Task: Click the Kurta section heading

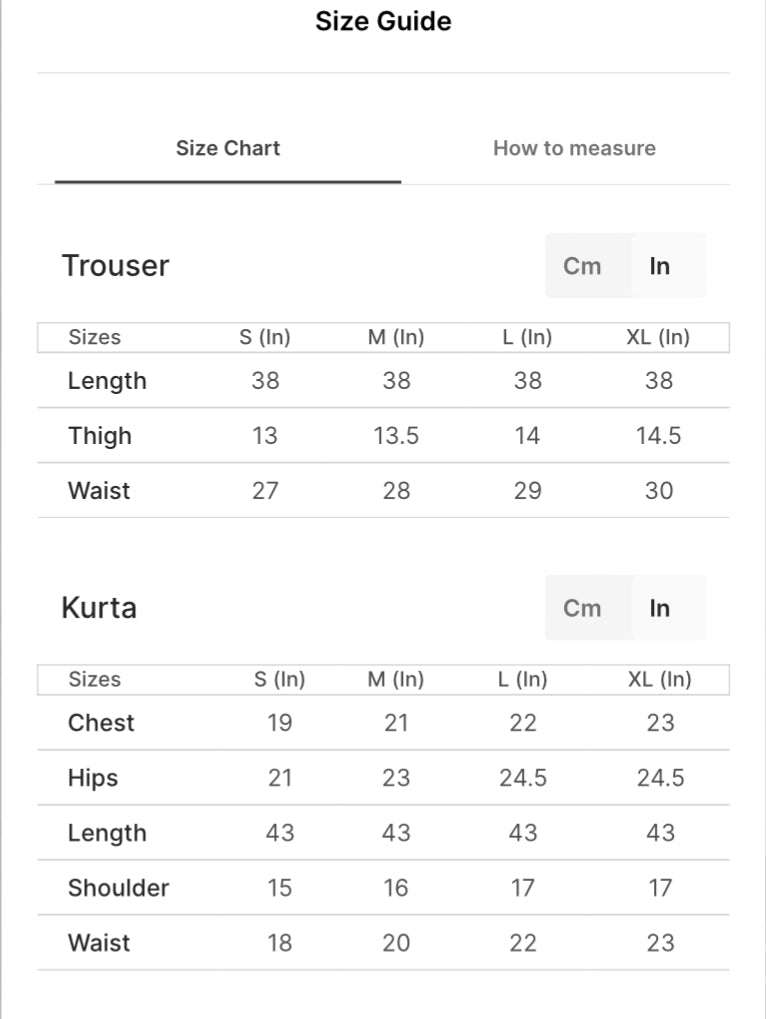Action: (x=99, y=608)
